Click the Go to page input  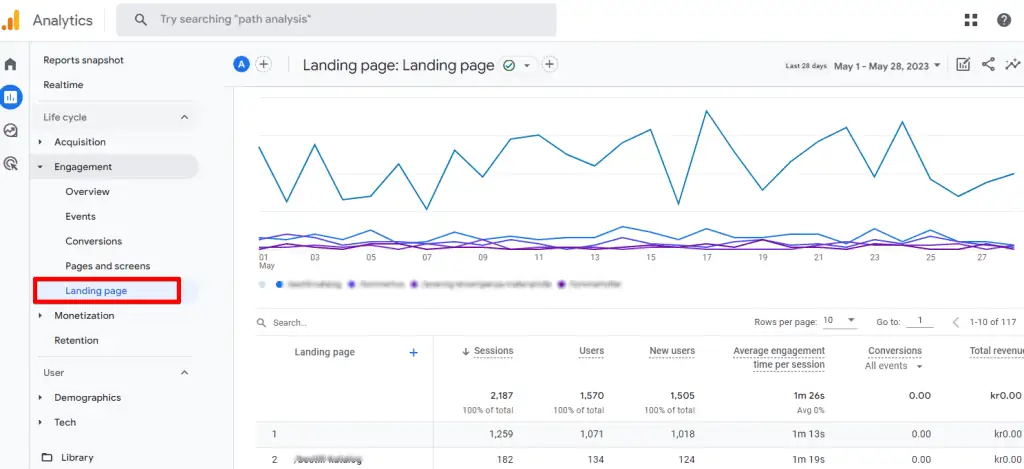pyautogui.click(x=920, y=321)
